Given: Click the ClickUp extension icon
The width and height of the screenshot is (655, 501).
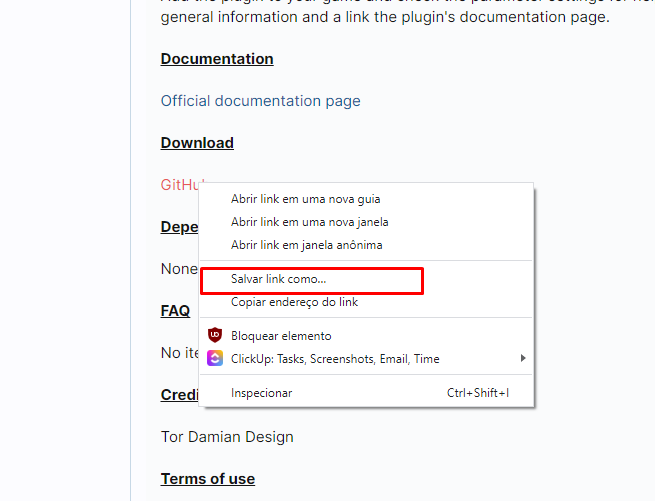Looking at the screenshot, I should point(215,359).
